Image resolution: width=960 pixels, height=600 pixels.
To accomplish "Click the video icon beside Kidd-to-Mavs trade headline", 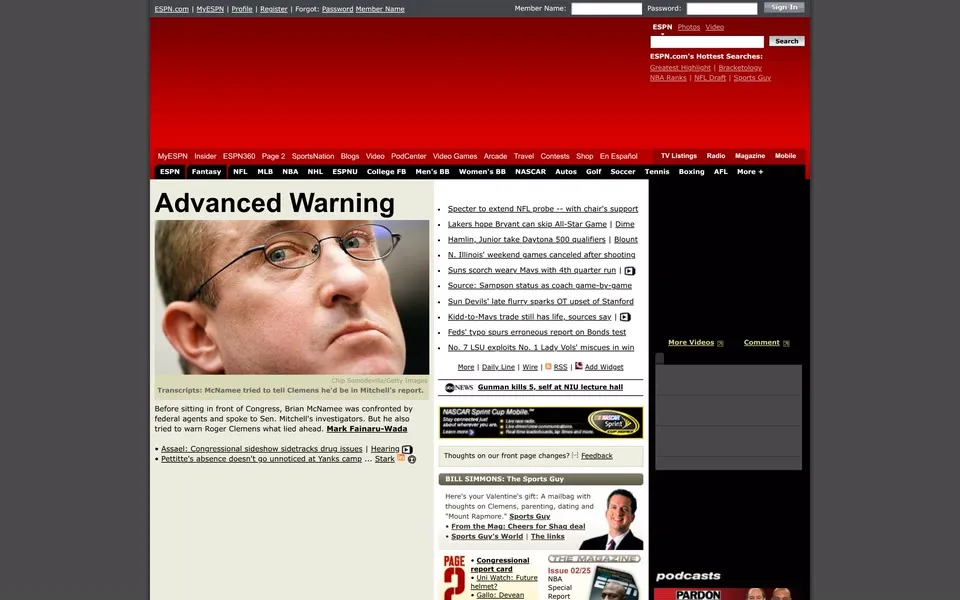I will click(x=624, y=317).
